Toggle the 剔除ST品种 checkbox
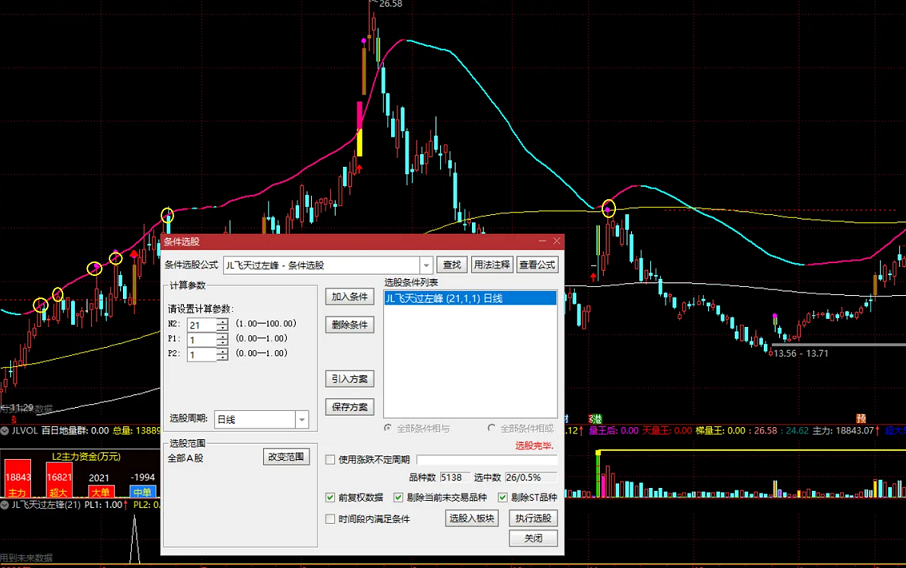Screen dimensions: 906x568 (x=503, y=498)
